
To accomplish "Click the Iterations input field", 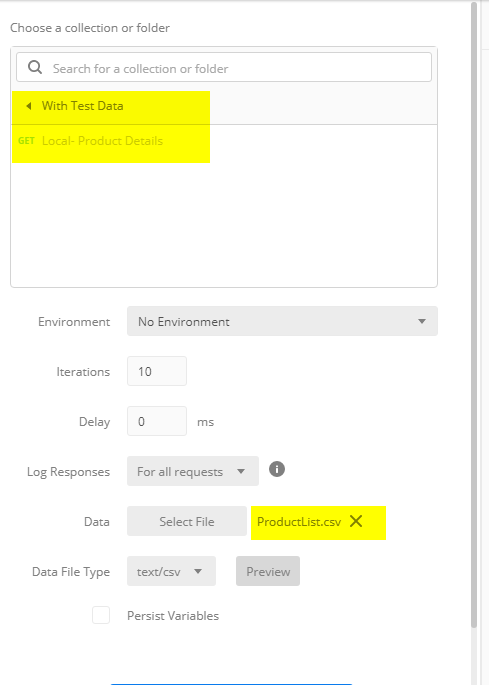I will 157,371.
